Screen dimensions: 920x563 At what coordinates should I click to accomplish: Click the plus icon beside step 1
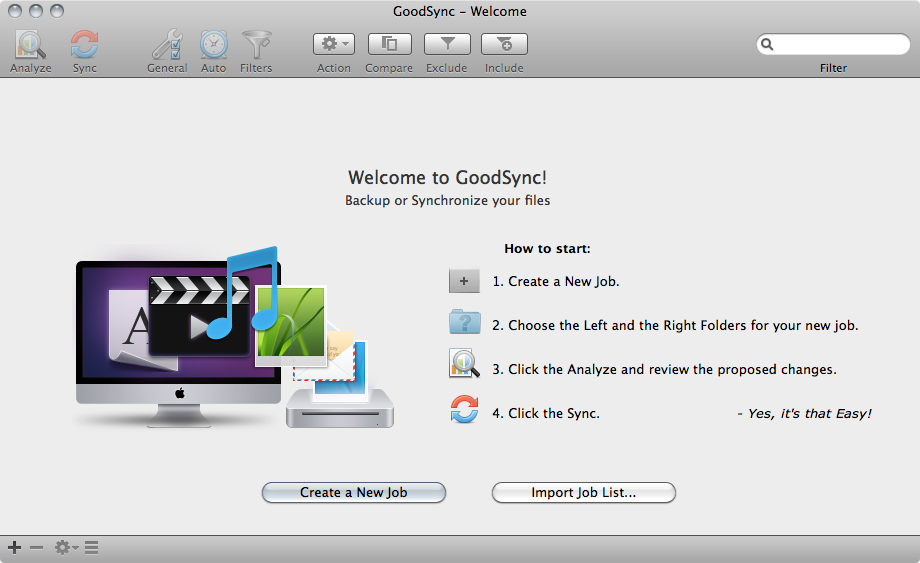tap(464, 281)
